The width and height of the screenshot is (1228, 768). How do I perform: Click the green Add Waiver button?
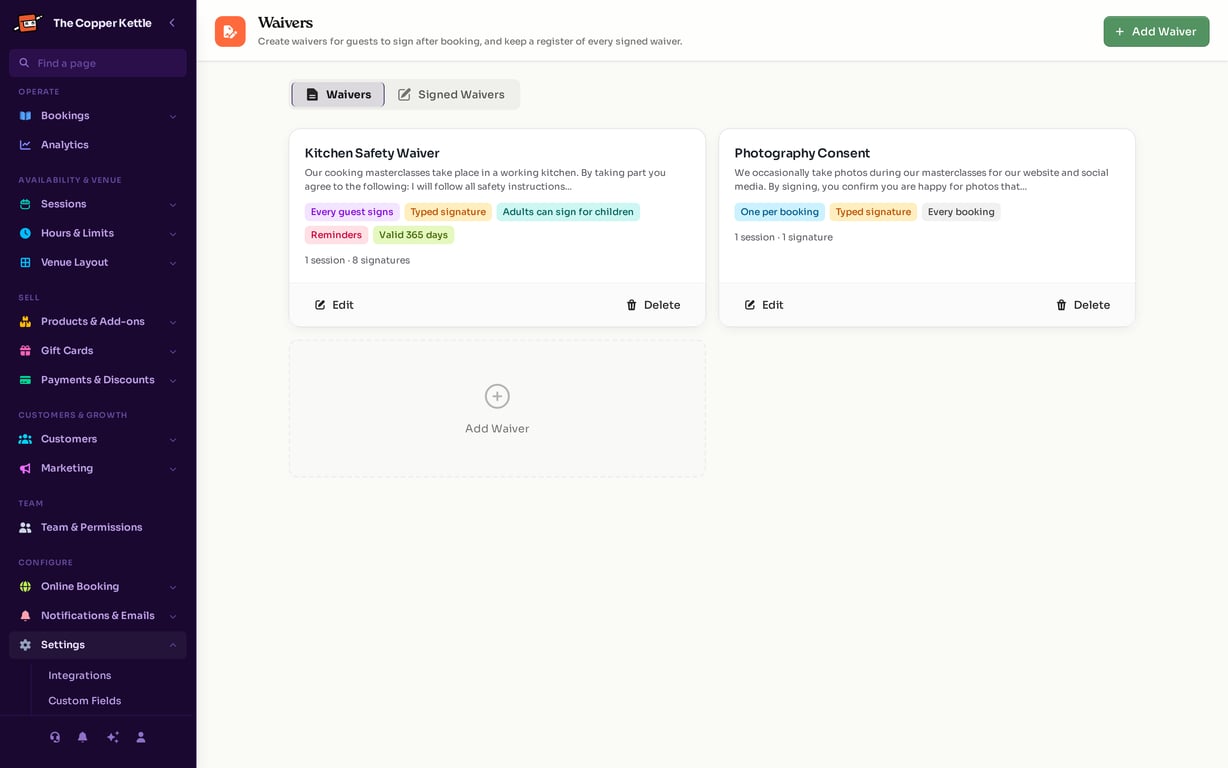point(1156,31)
